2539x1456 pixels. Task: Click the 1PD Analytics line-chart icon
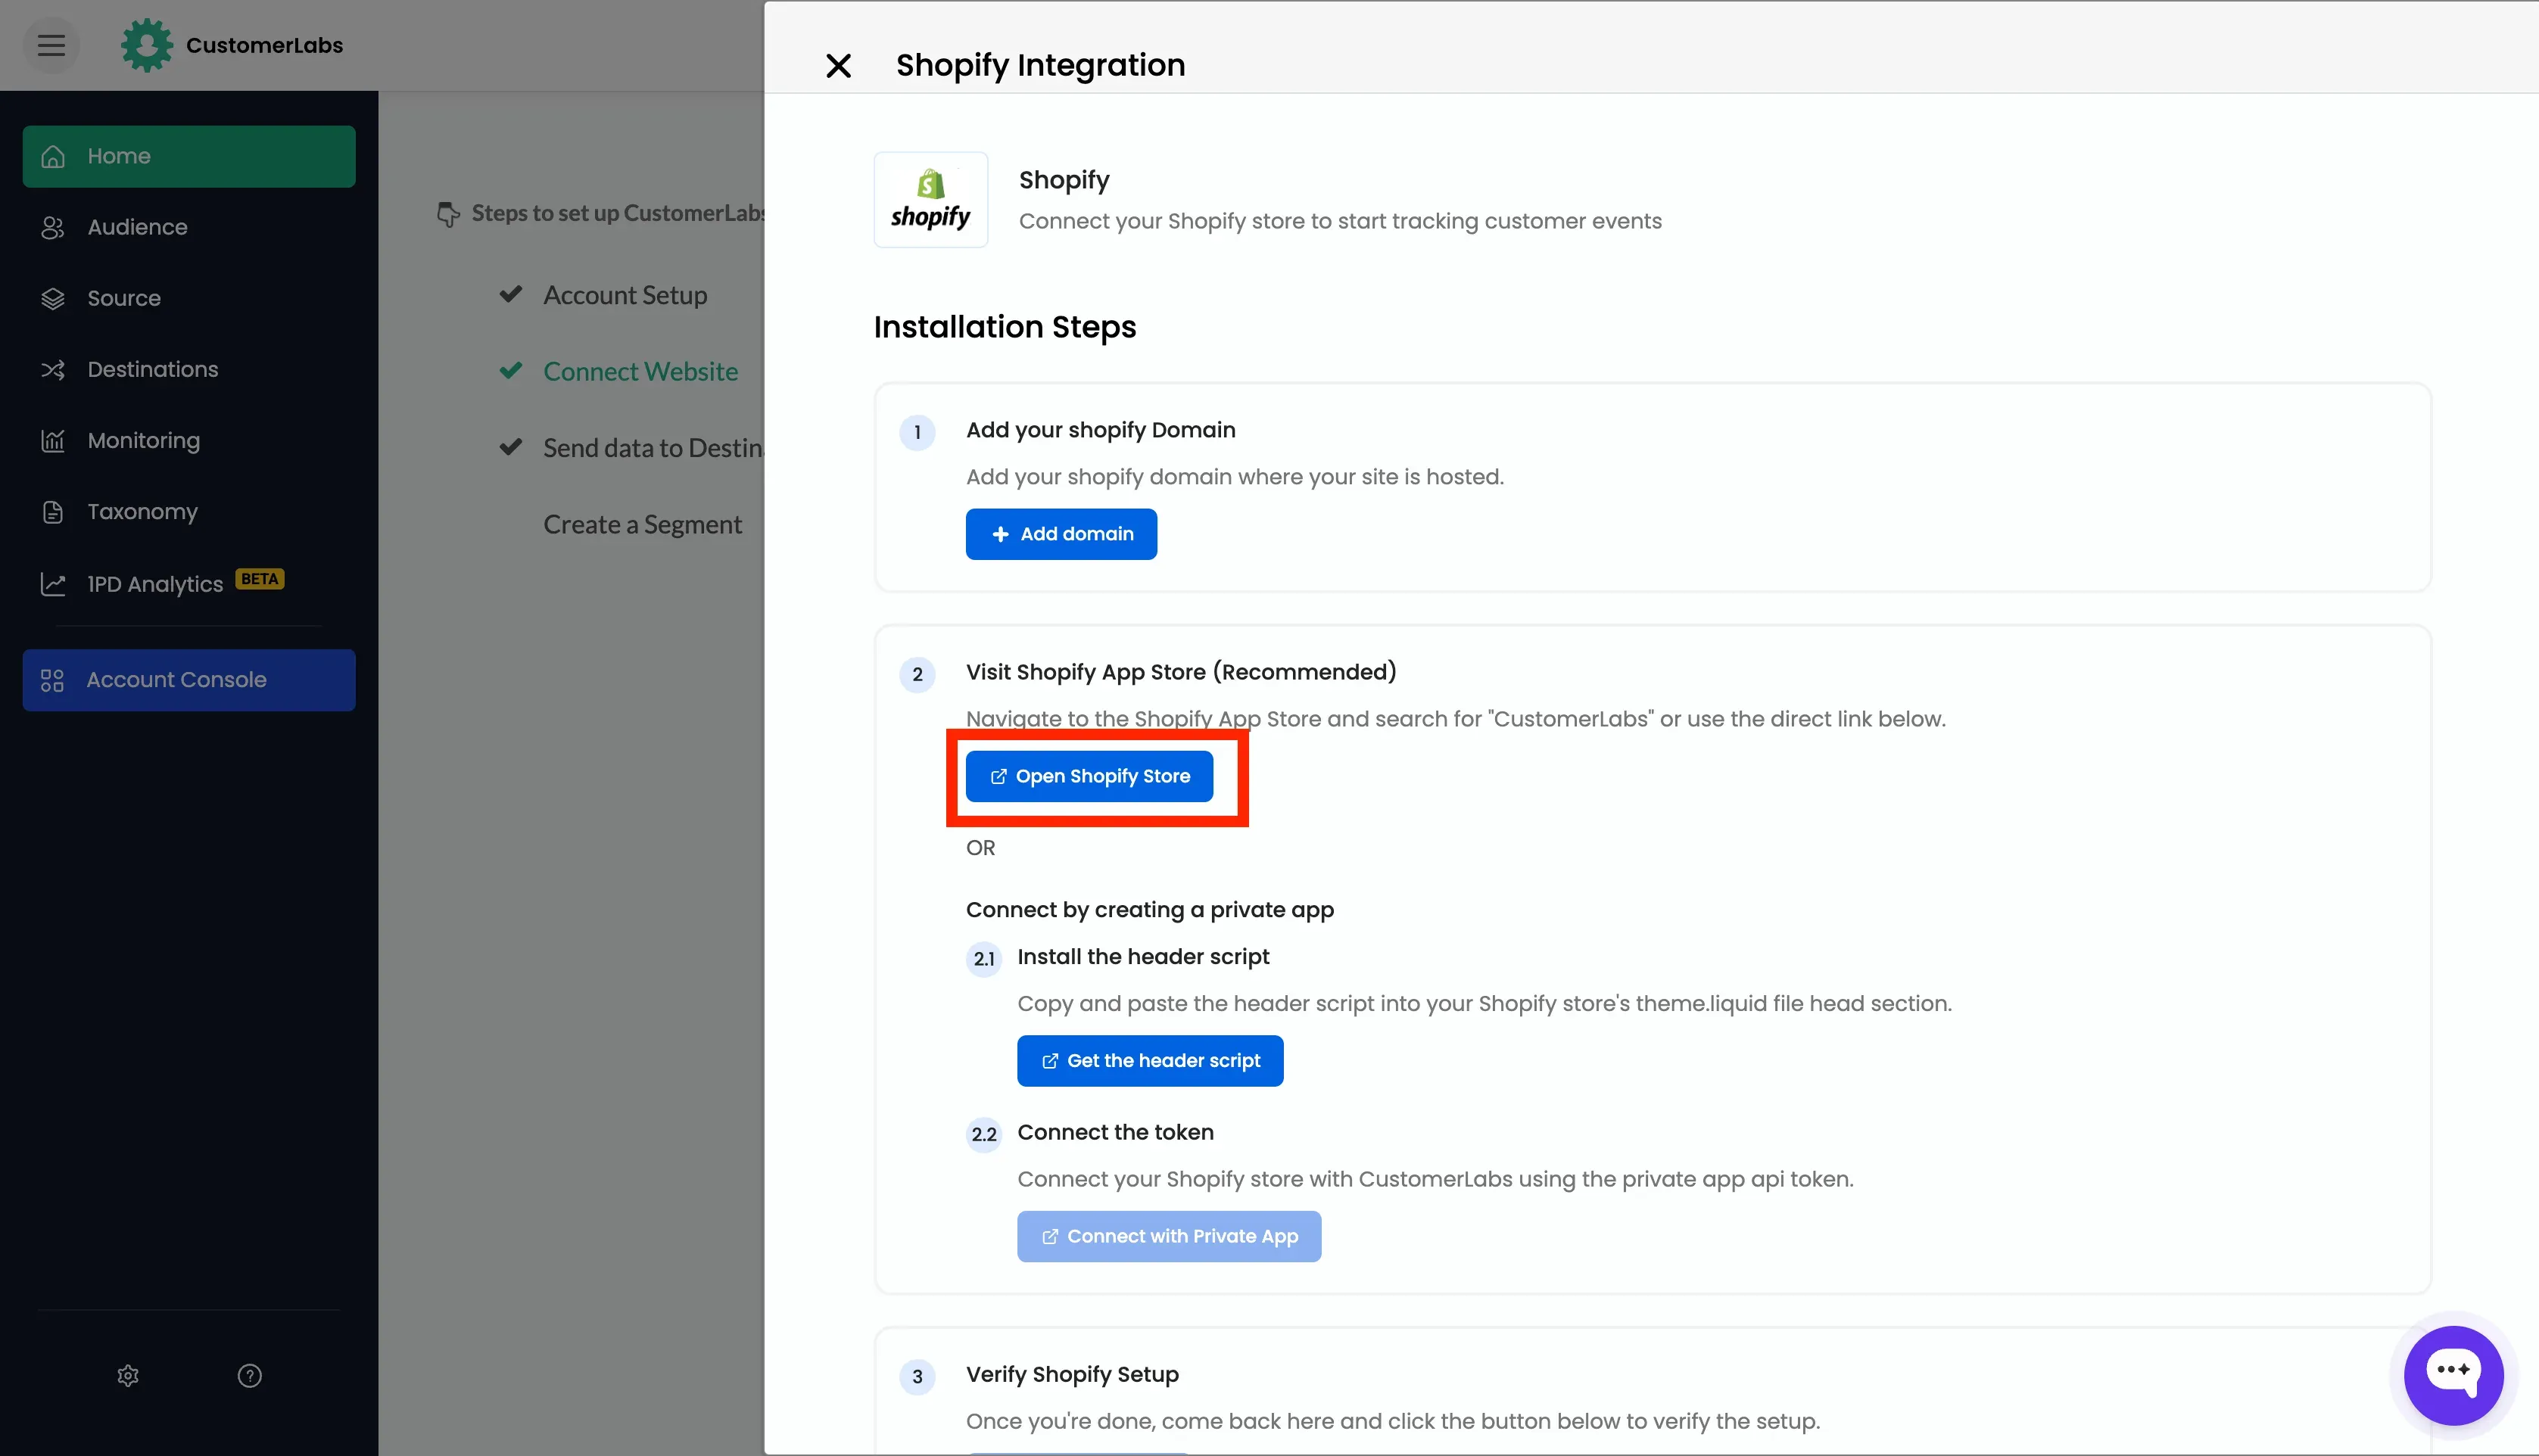pos(53,583)
